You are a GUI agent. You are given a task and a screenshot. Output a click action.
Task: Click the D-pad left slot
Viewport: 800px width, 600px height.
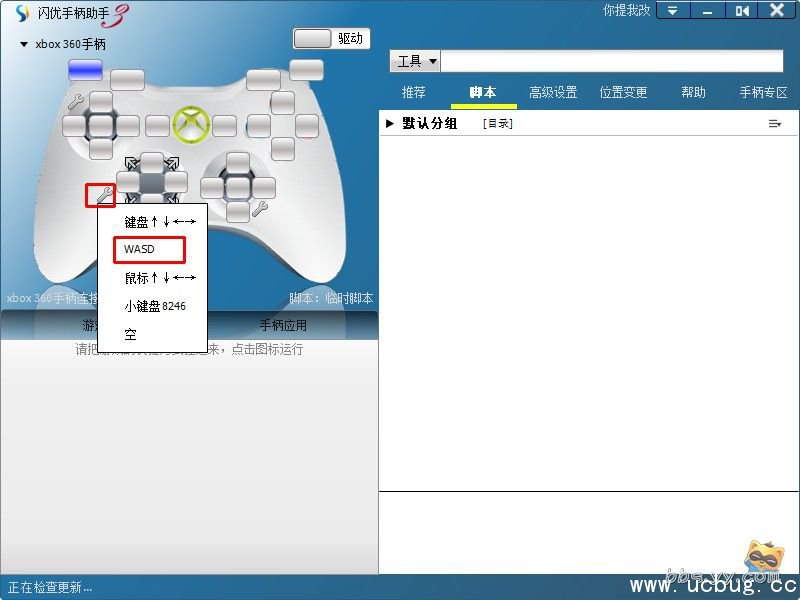point(128,182)
